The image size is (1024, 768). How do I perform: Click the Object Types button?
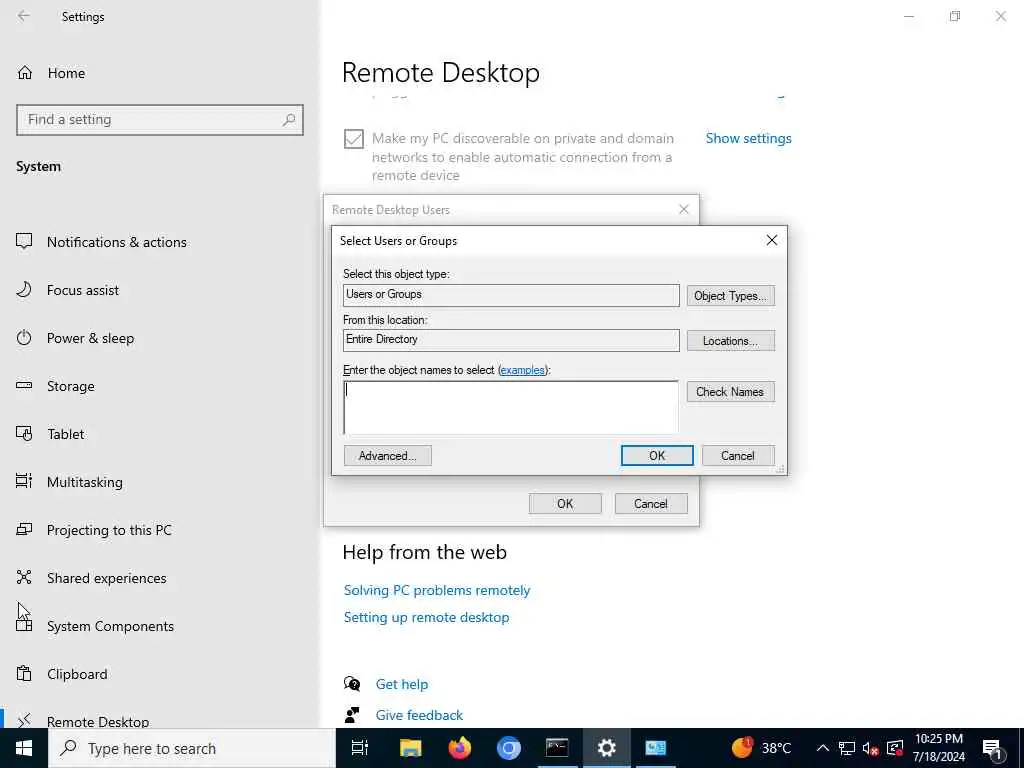point(730,296)
